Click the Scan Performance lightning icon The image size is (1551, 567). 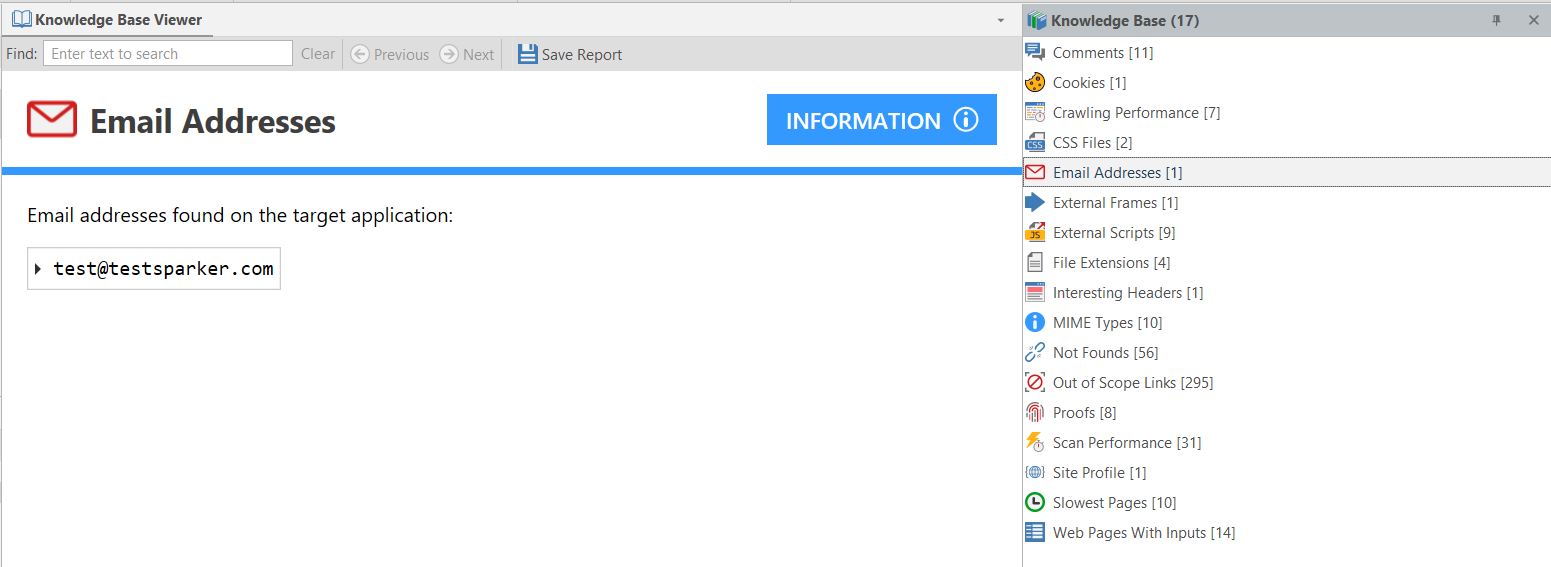click(1035, 443)
